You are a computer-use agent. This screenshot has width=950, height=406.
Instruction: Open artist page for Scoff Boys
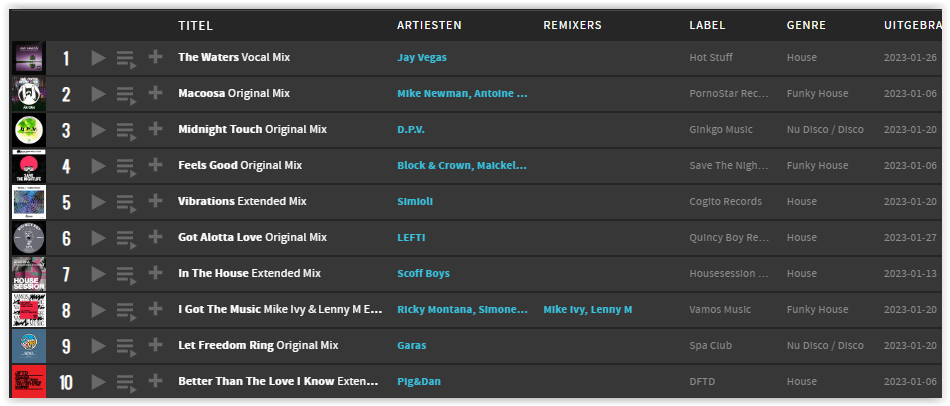423,273
